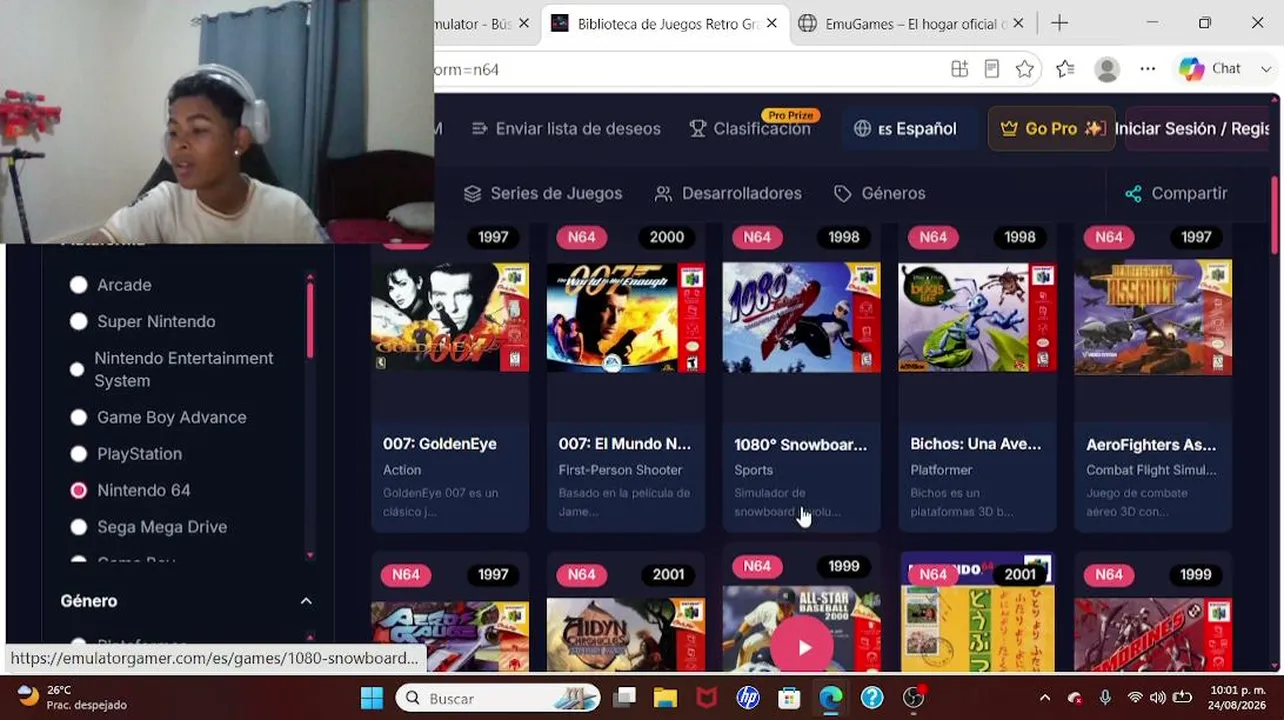Image resolution: width=1284 pixels, height=720 pixels.
Task: Close the Biblioteca de Juegos Retro tab
Action: coord(771,23)
